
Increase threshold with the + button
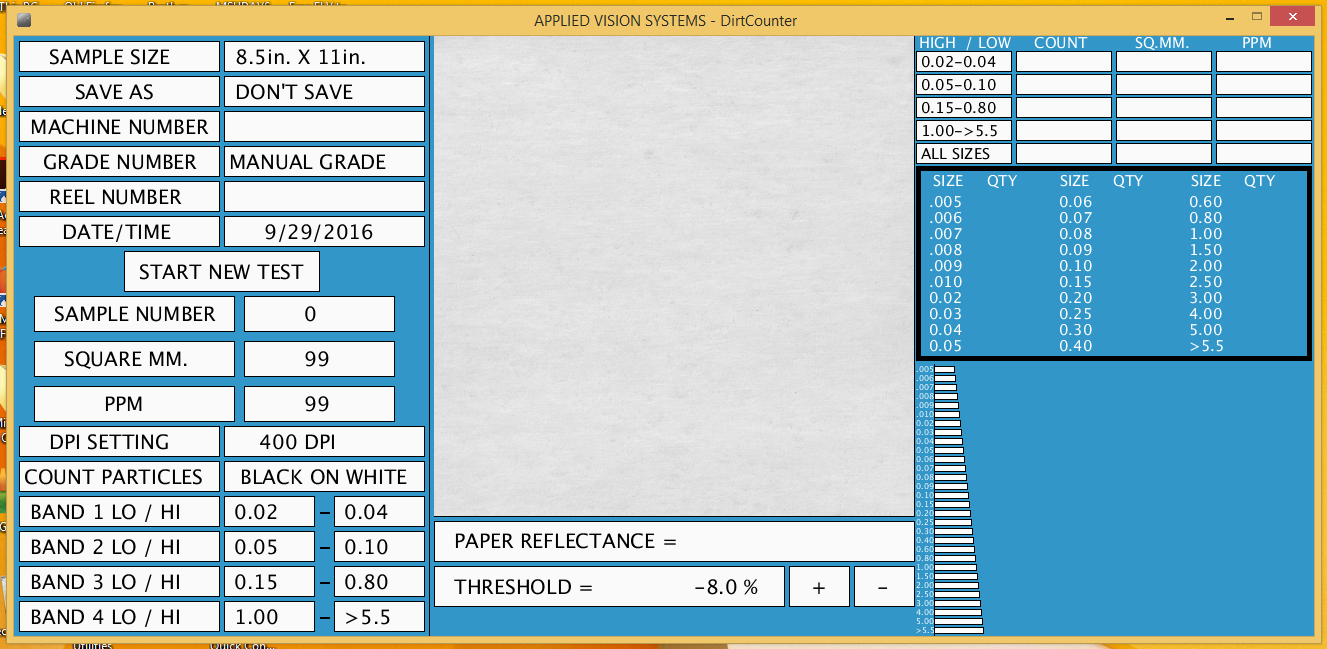tap(819, 587)
